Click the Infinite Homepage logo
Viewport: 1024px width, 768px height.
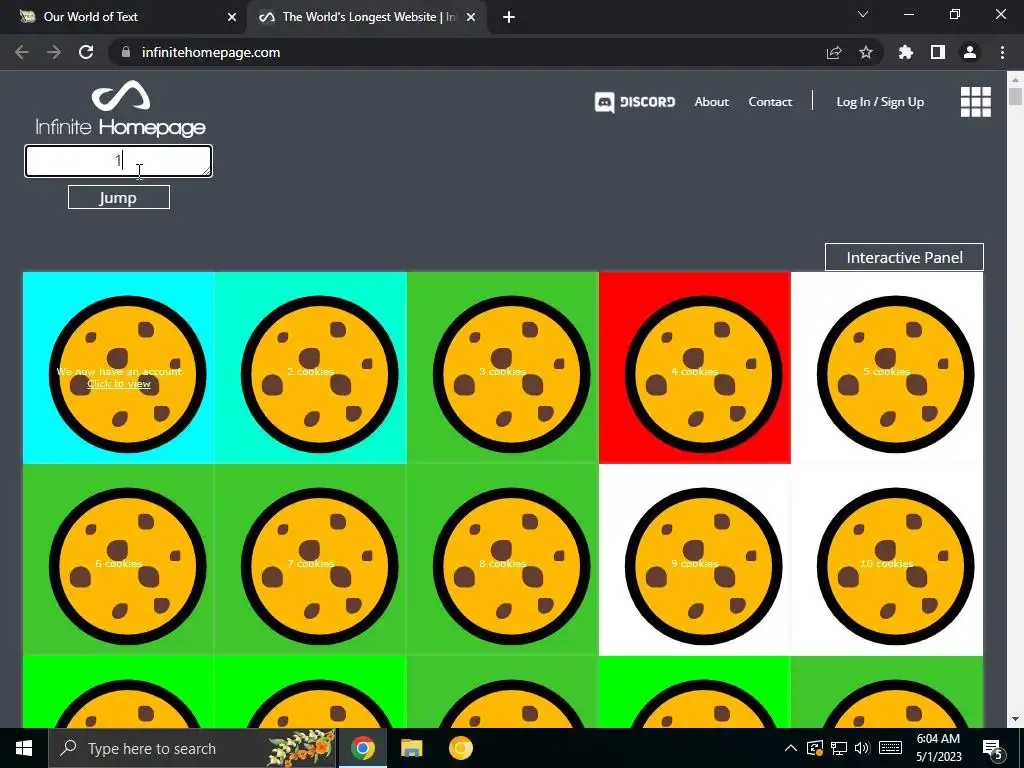coord(120,108)
